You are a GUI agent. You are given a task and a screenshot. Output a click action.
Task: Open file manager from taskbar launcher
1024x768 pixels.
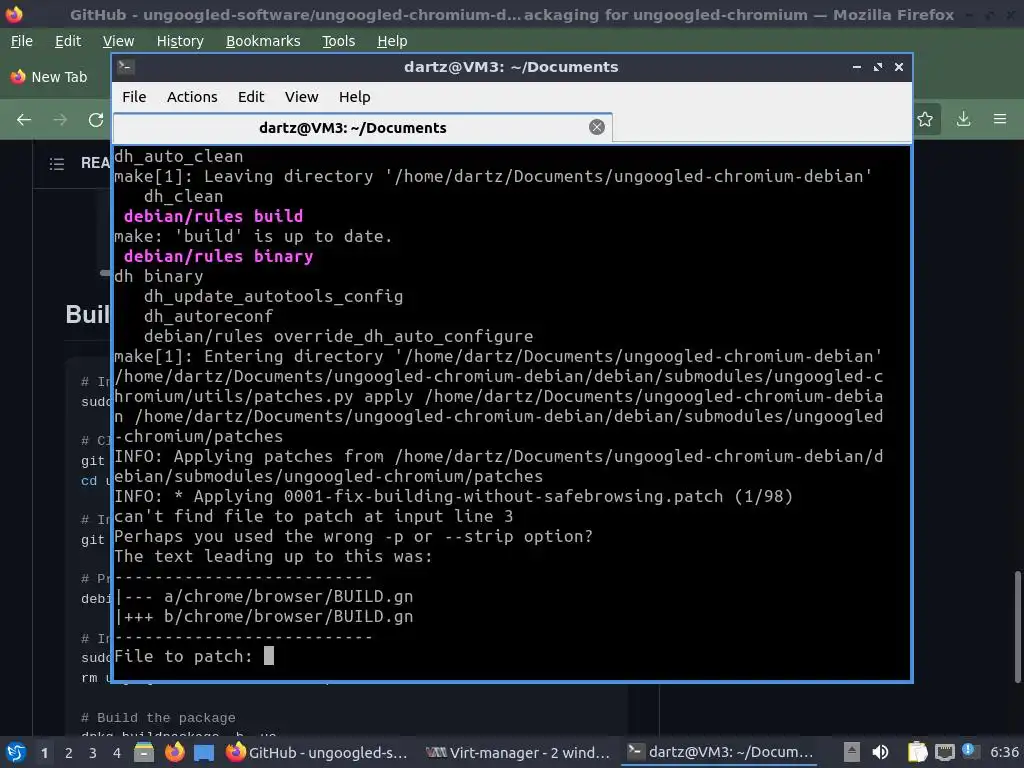[144, 752]
